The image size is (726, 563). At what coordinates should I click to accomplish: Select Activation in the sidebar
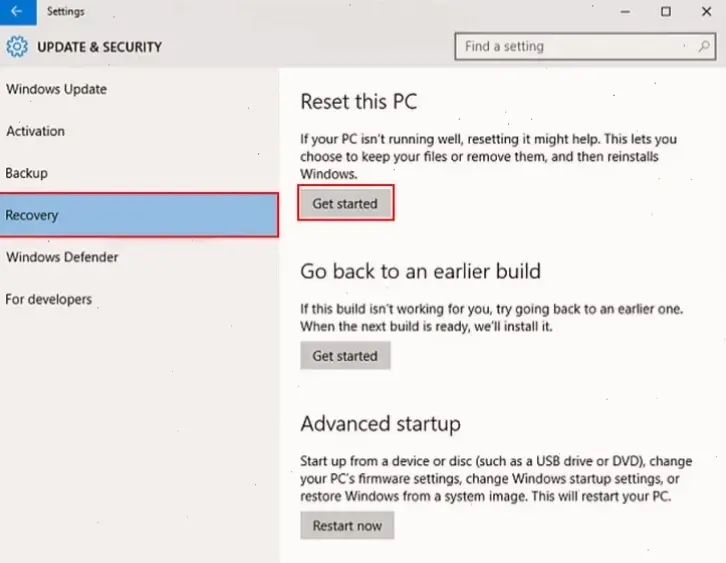click(x=36, y=131)
